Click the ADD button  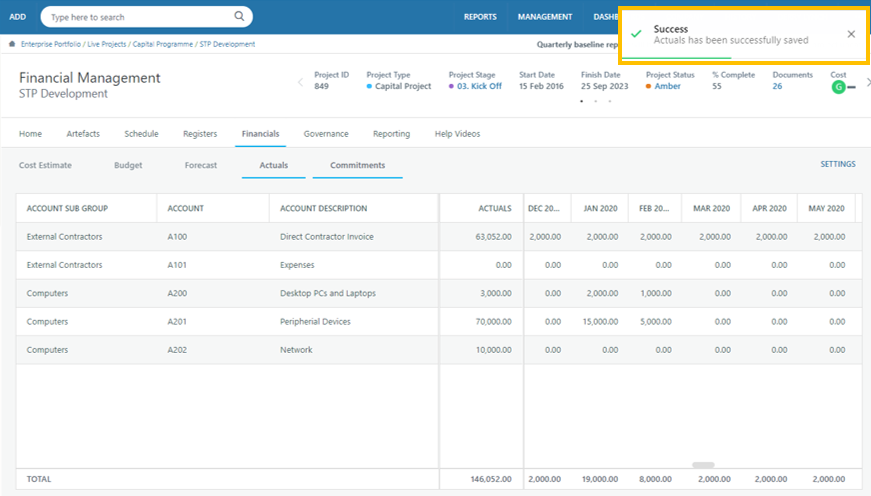[x=17, y=17]
